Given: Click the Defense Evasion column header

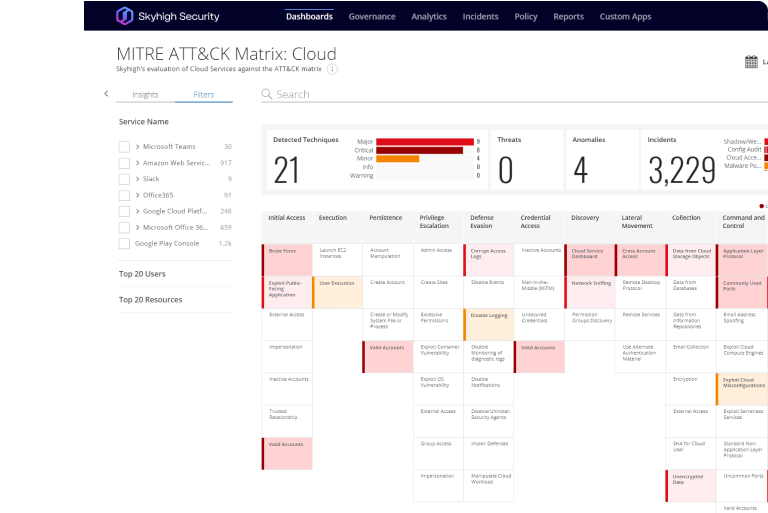Looking at the screenshot, I should point(489,226).
